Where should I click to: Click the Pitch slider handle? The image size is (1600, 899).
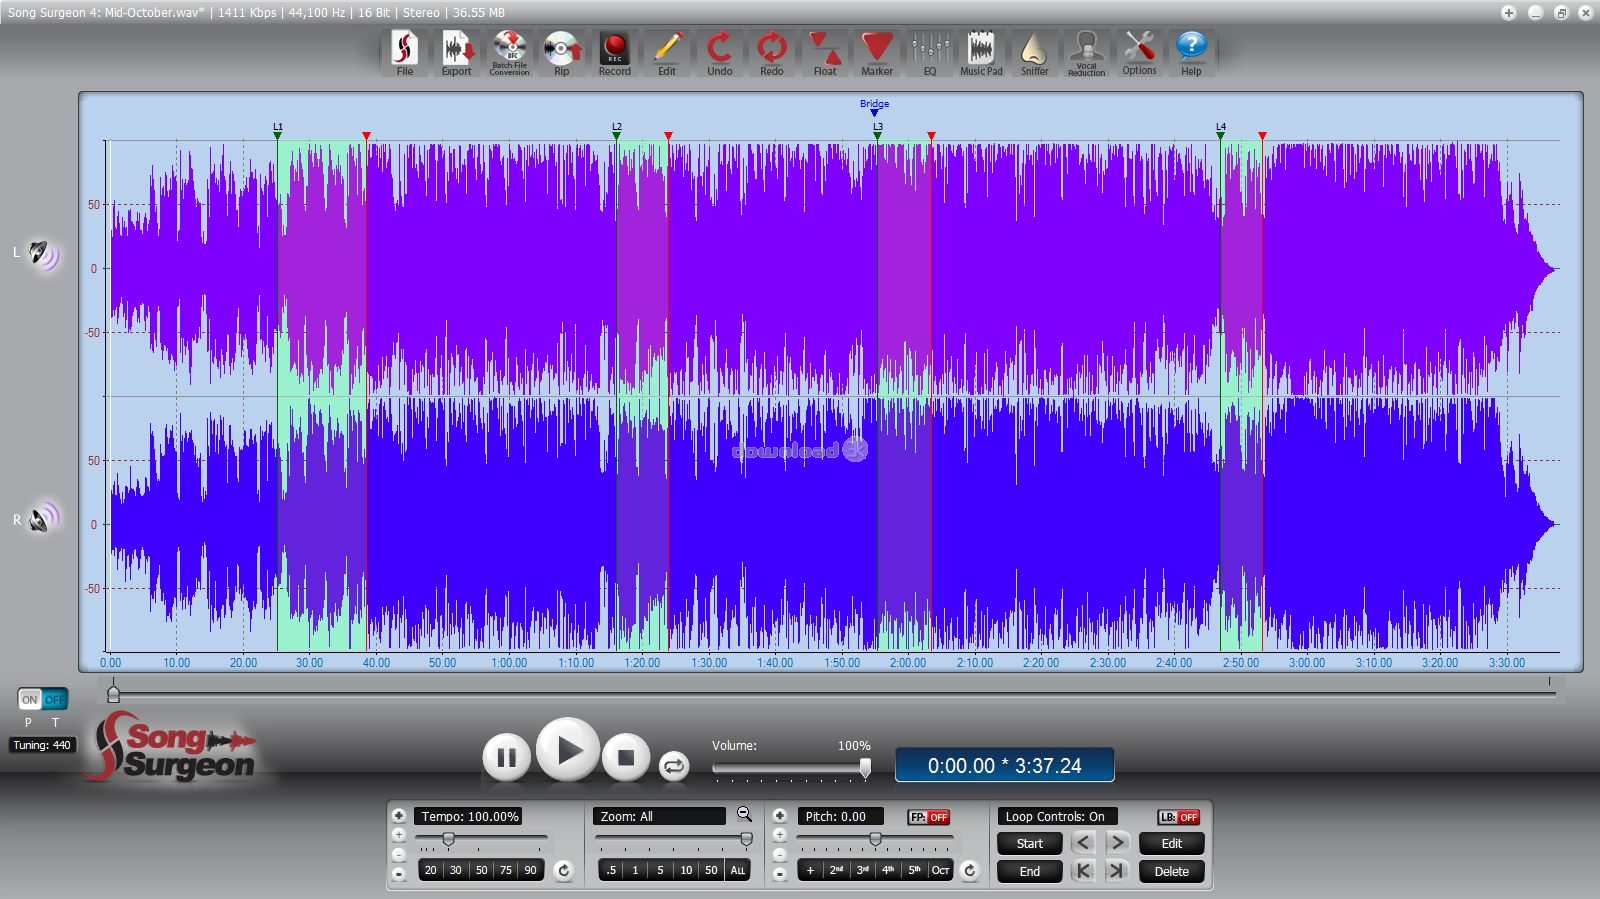click(x=875, y=839)
